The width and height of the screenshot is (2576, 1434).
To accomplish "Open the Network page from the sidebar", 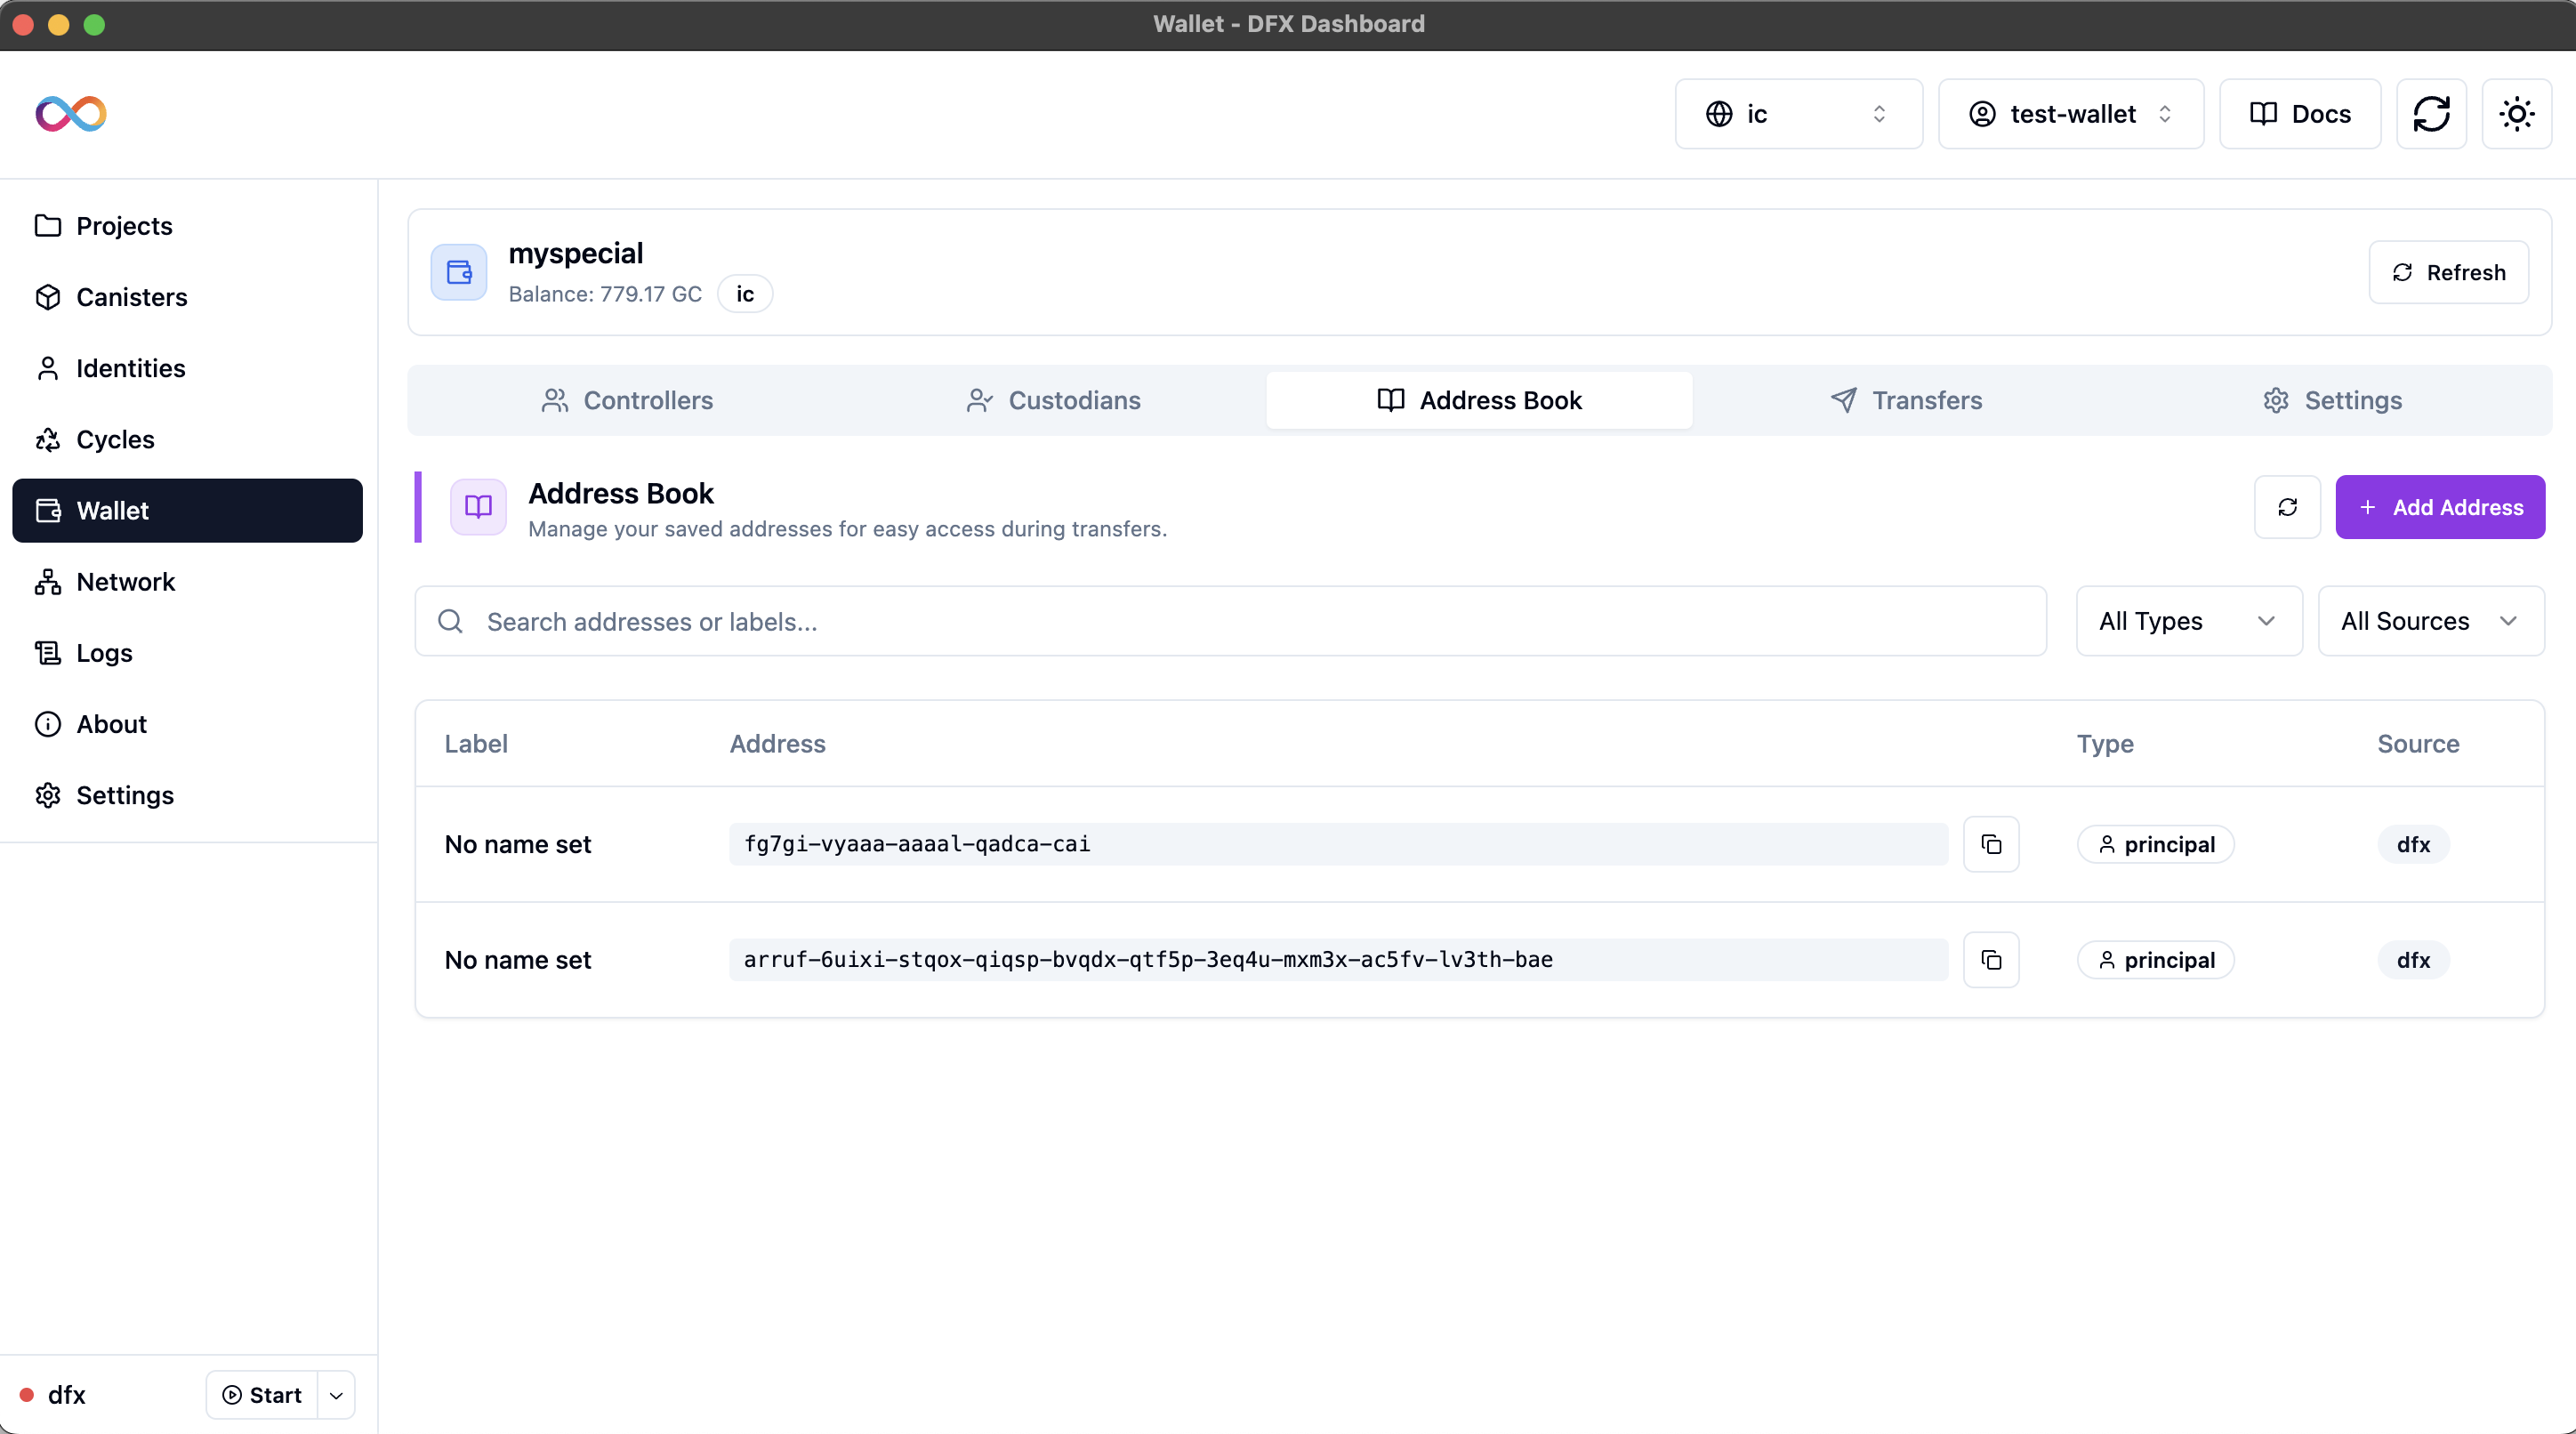I will [125, 582].
